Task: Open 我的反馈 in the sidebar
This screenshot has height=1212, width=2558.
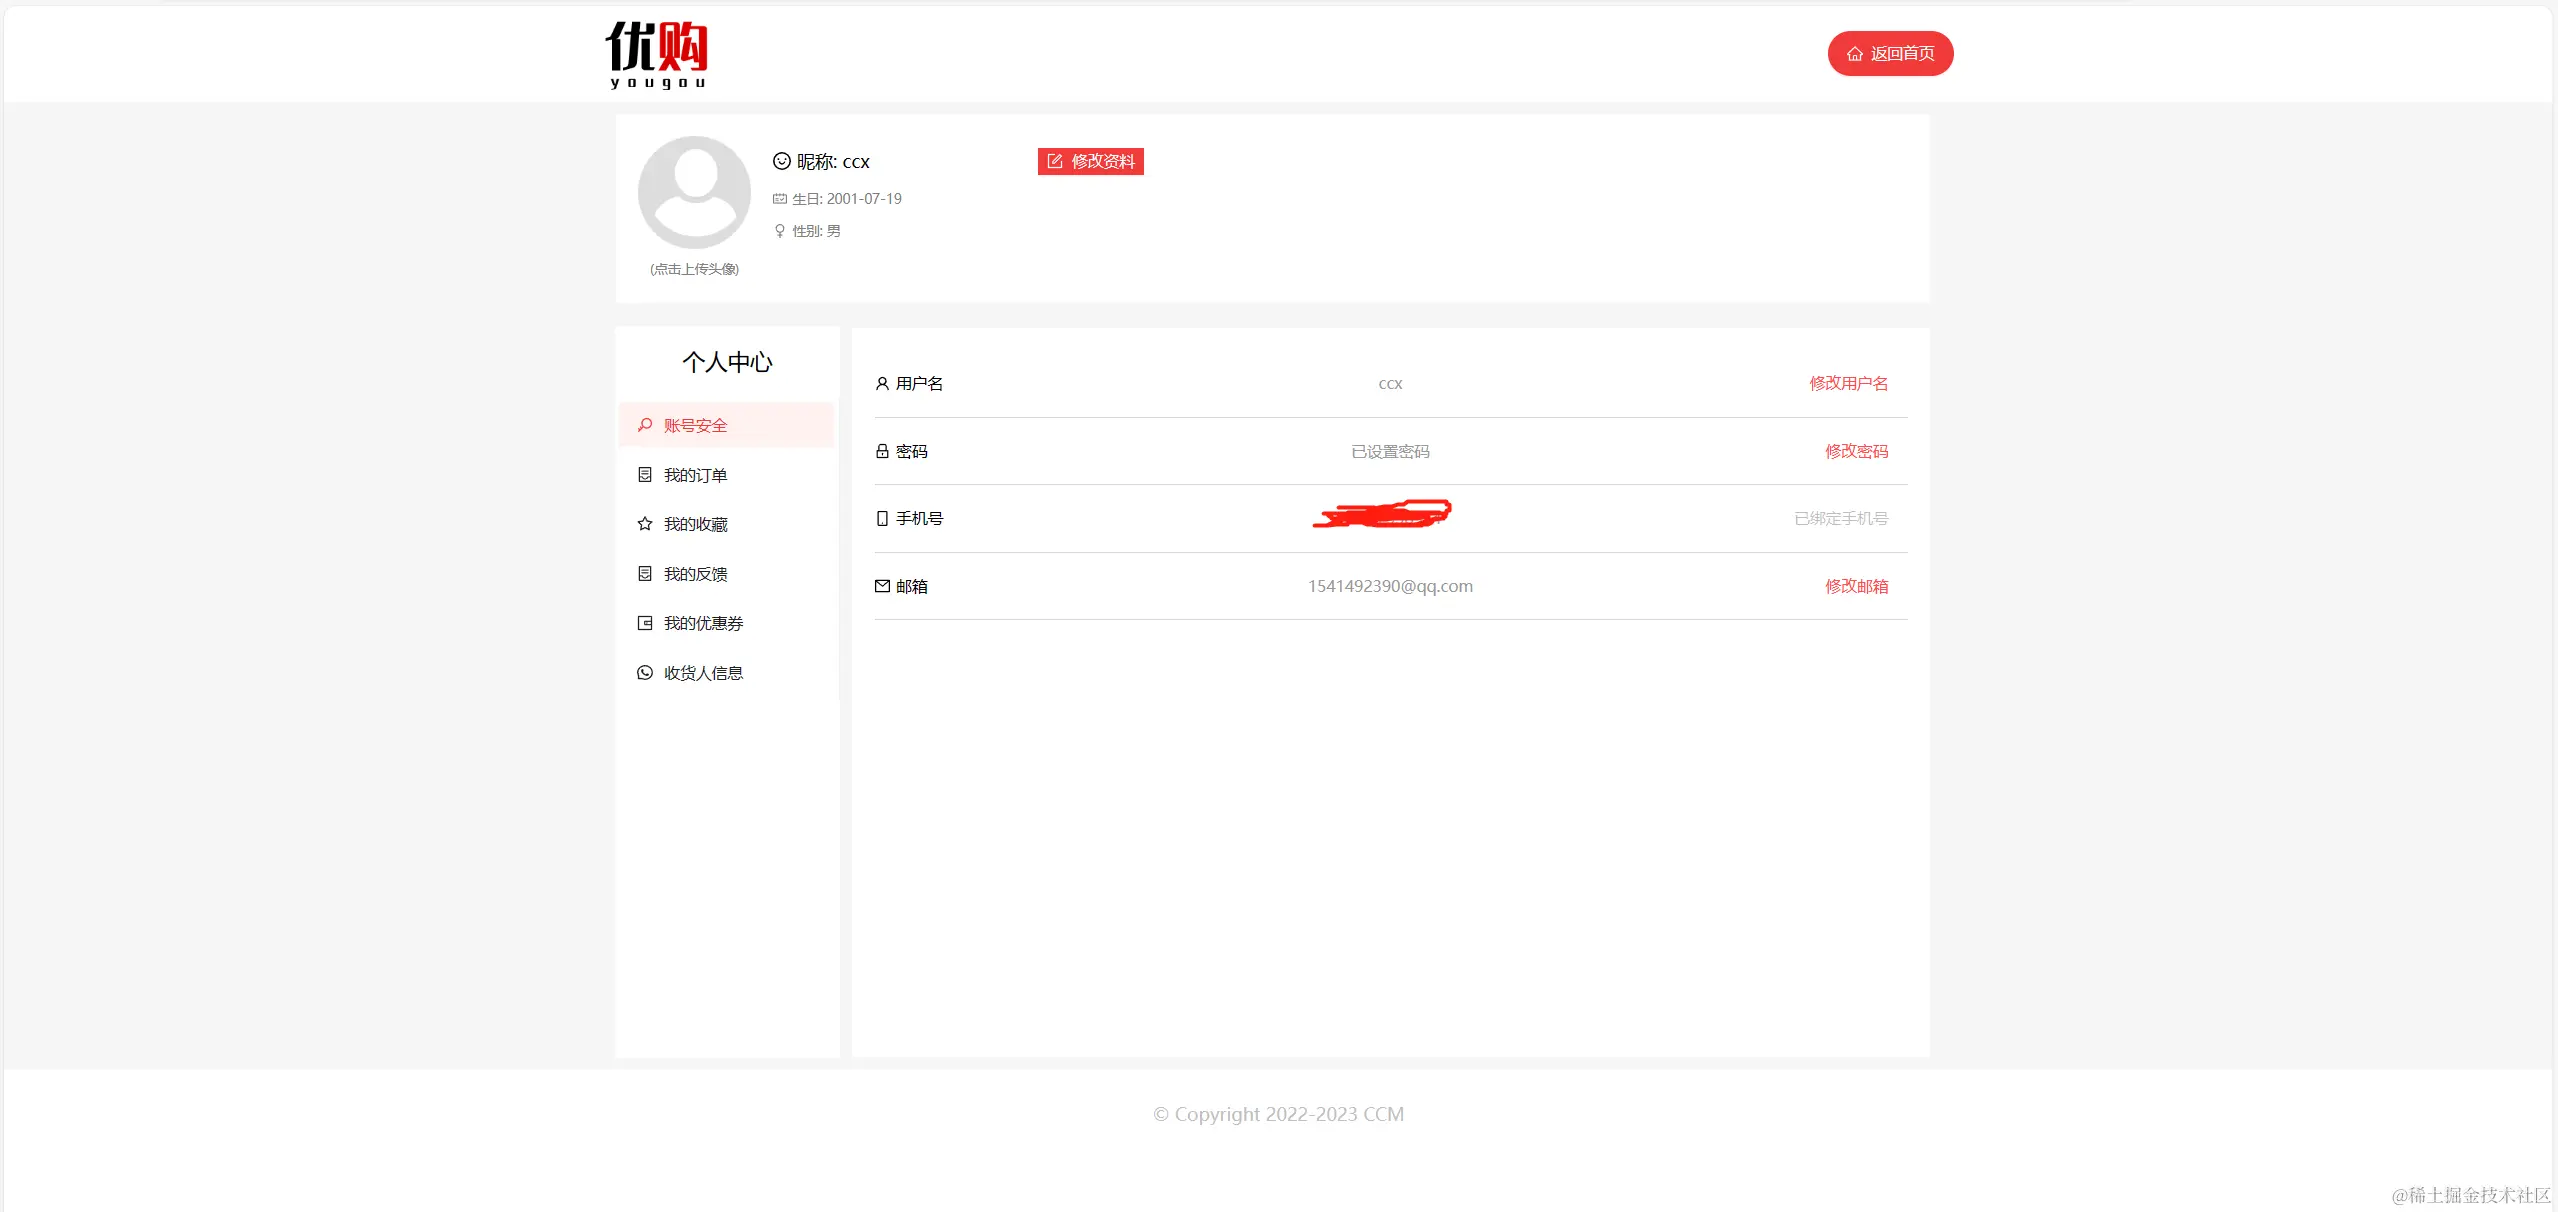Action: pyautogui.click(x=695, y=574)
